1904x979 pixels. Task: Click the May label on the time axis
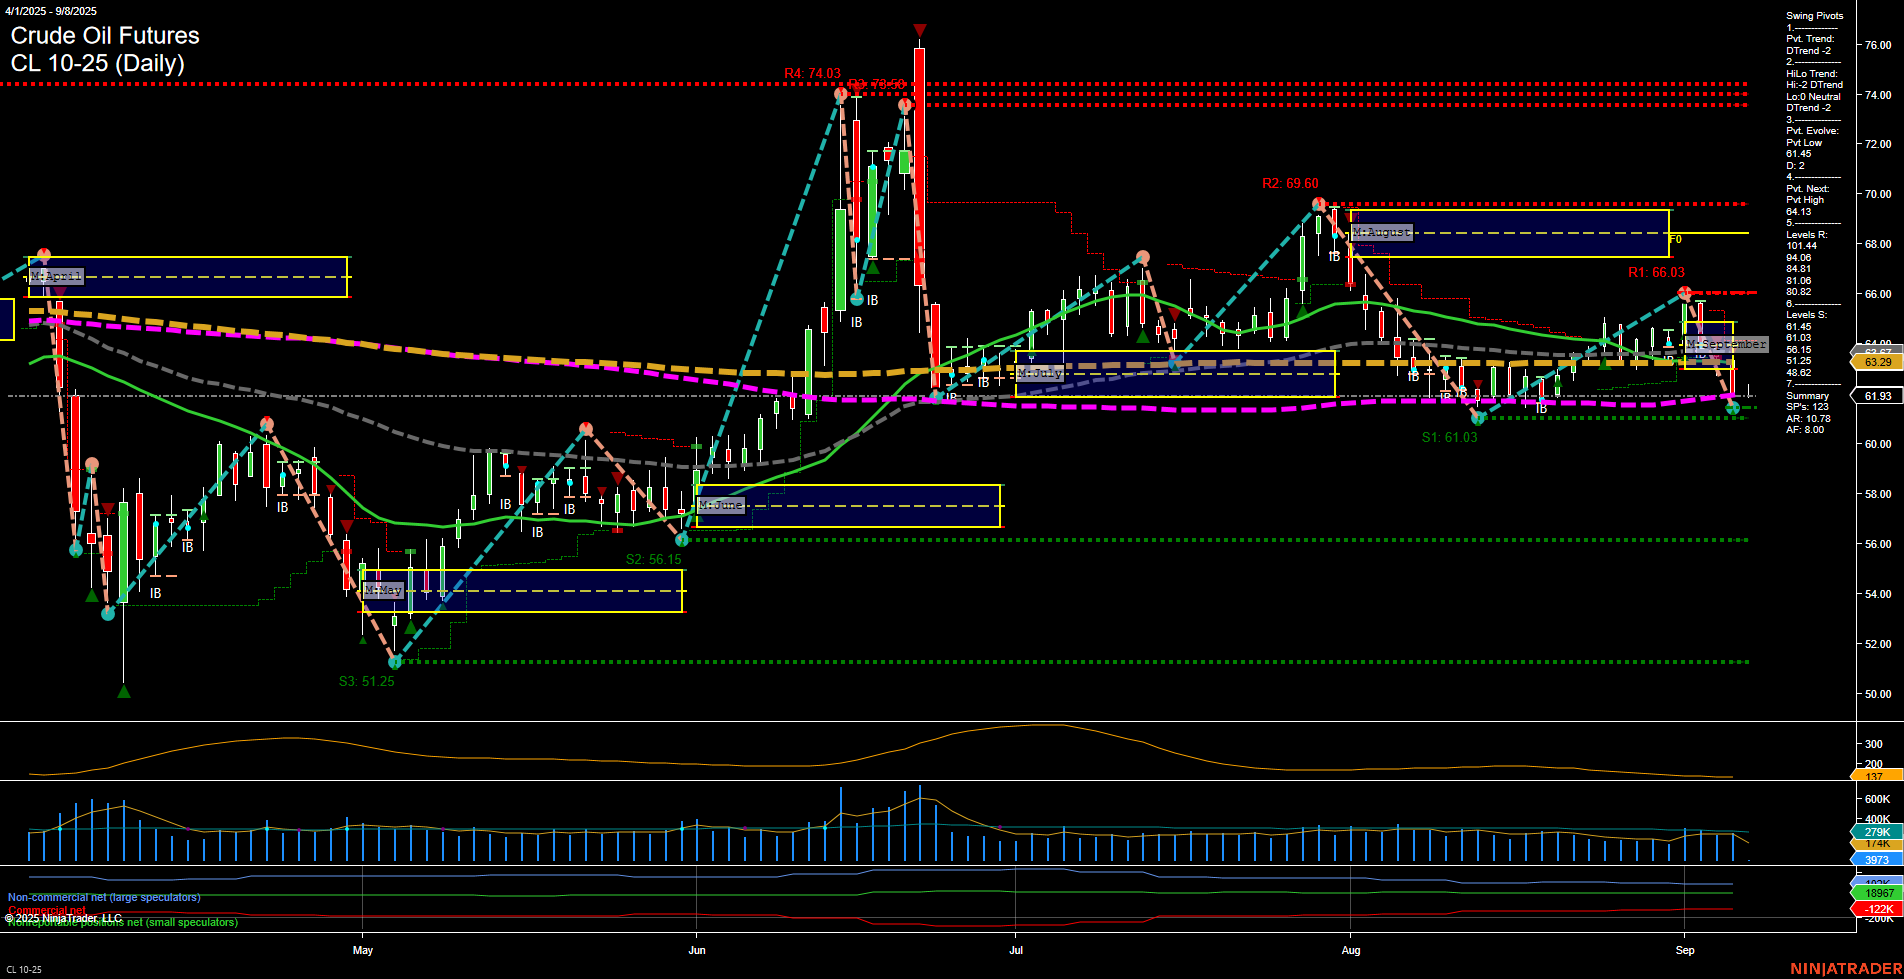point(364,951)
